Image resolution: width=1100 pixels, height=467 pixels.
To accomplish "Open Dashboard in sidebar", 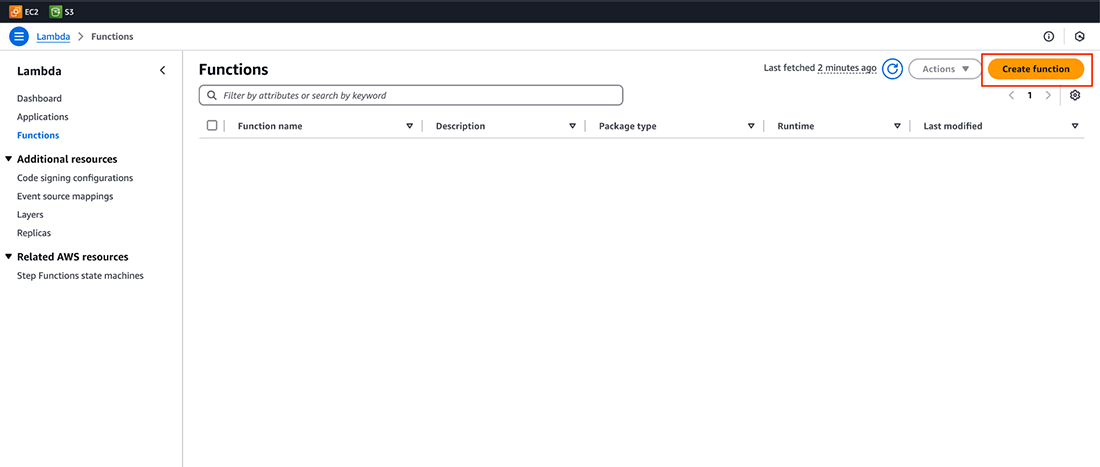I will pos(39,99).
